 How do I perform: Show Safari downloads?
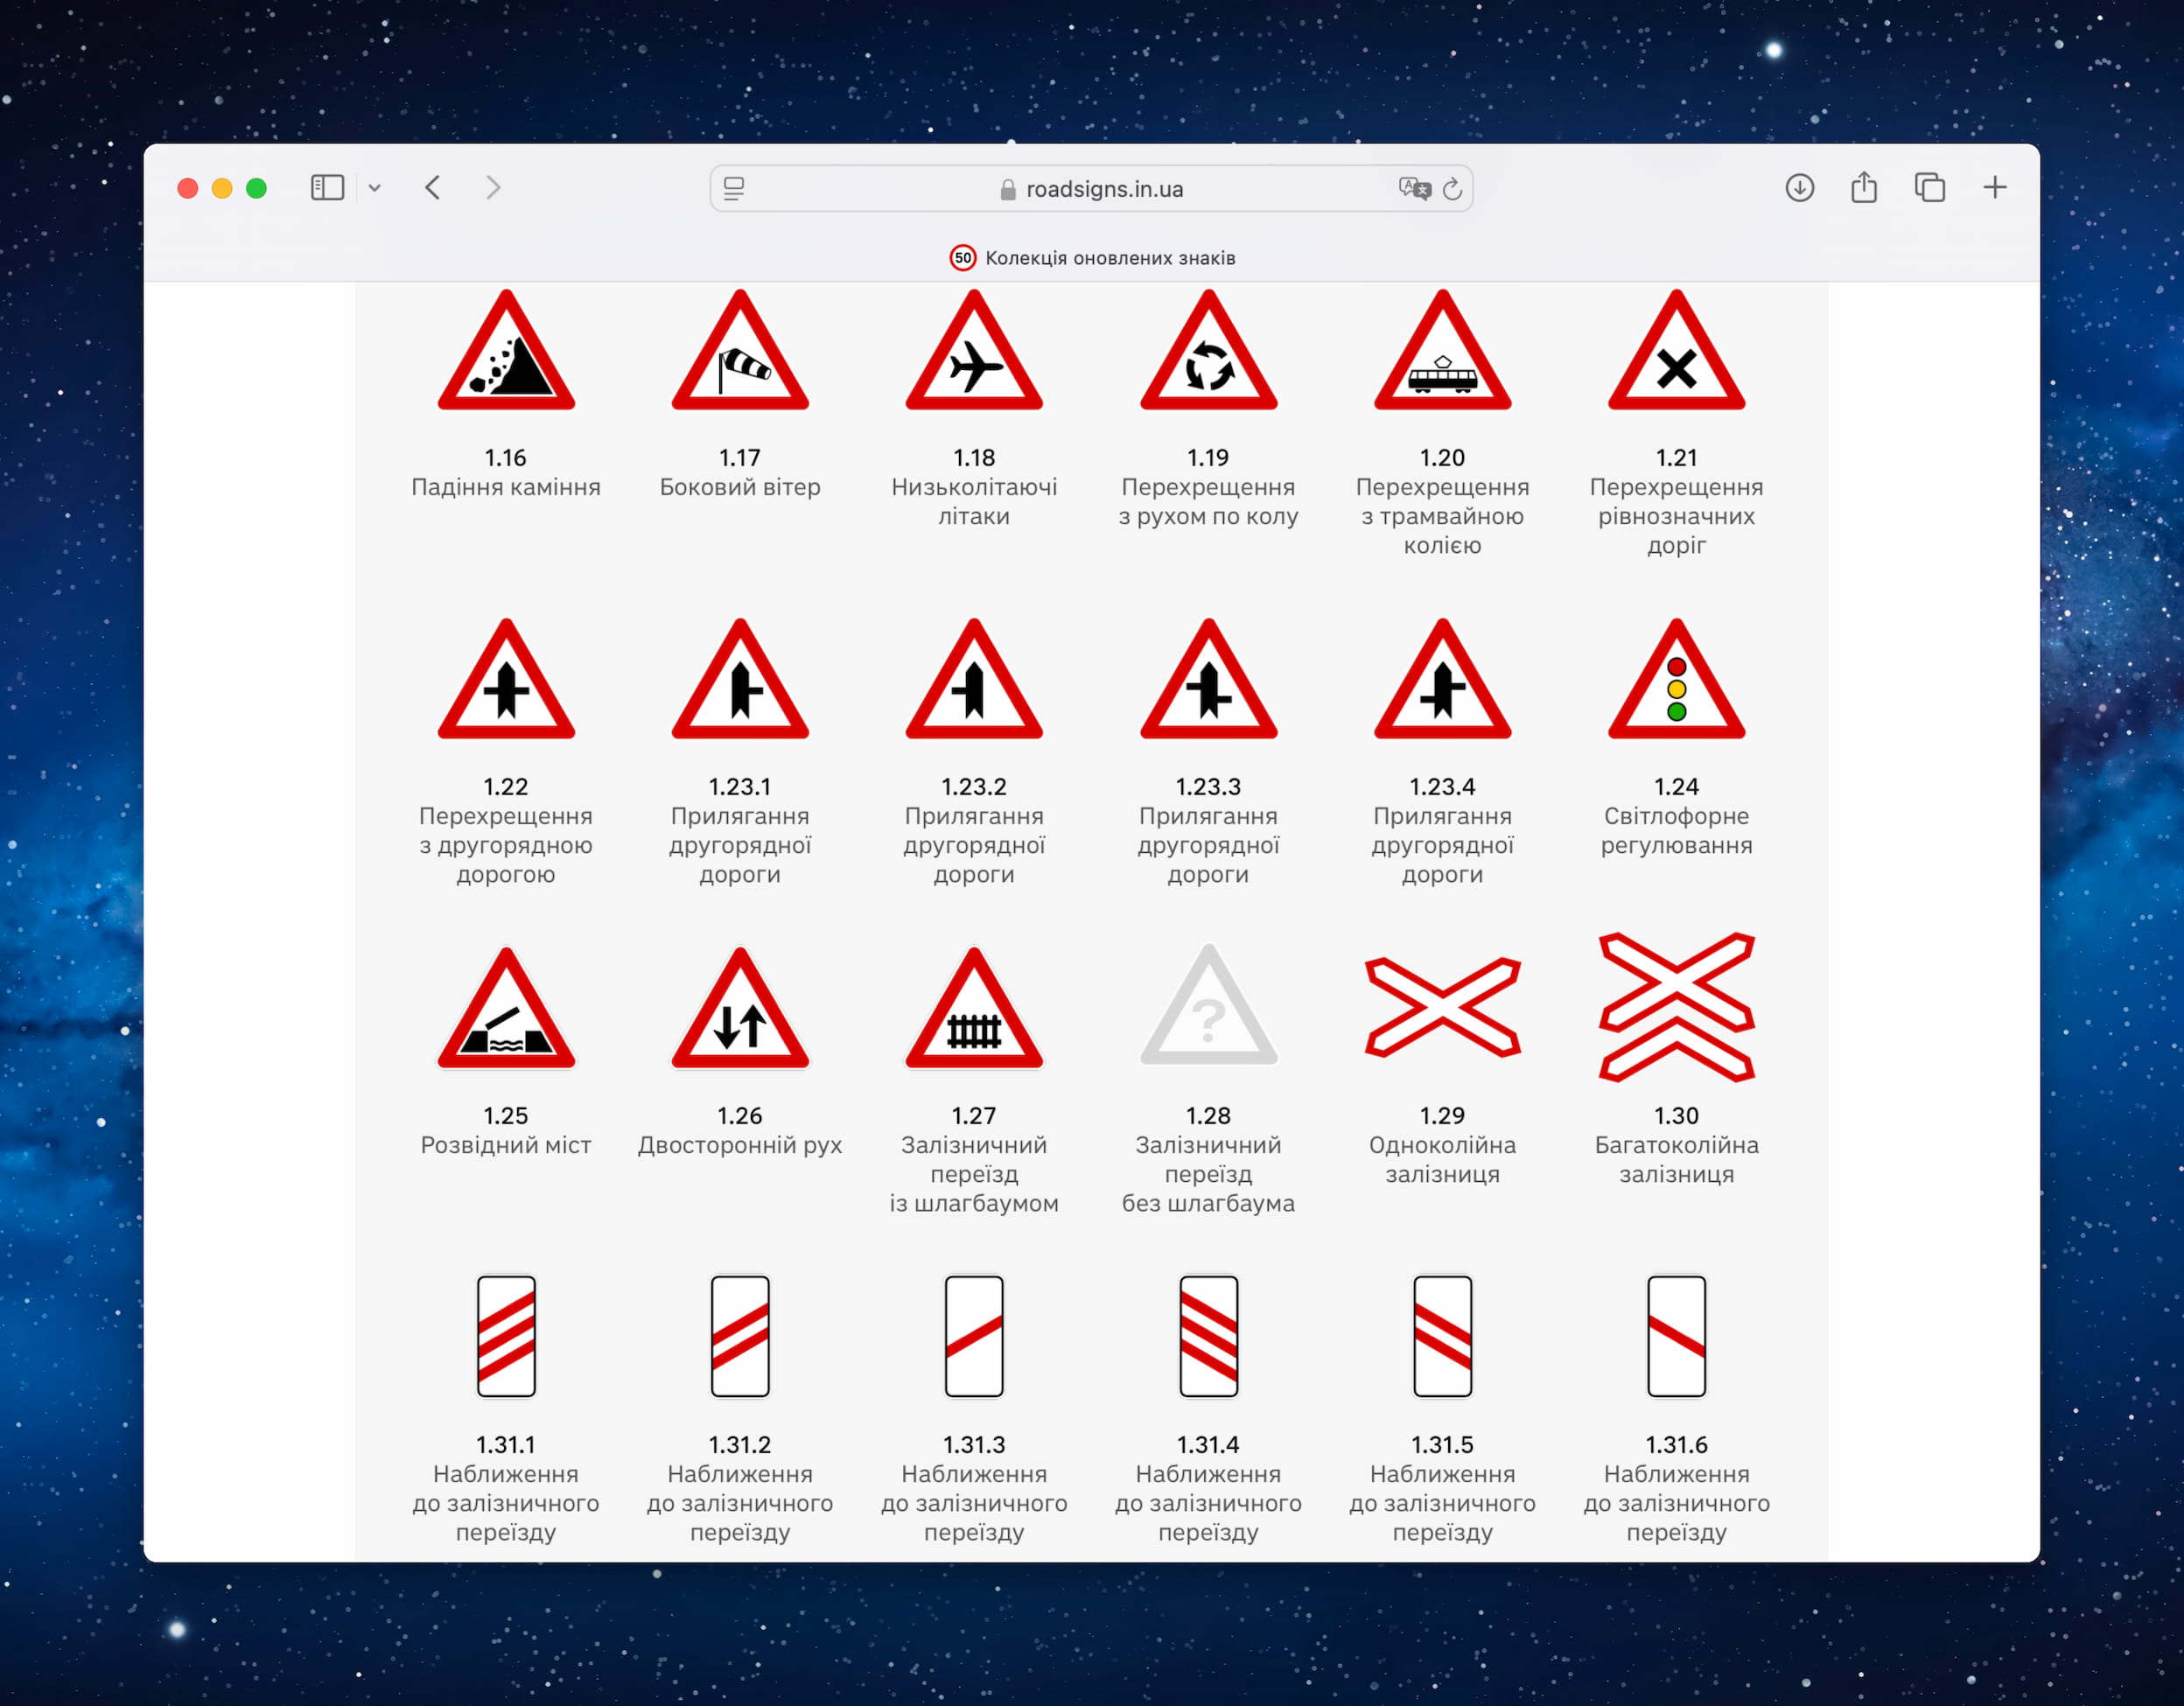tap(1800, 188)
